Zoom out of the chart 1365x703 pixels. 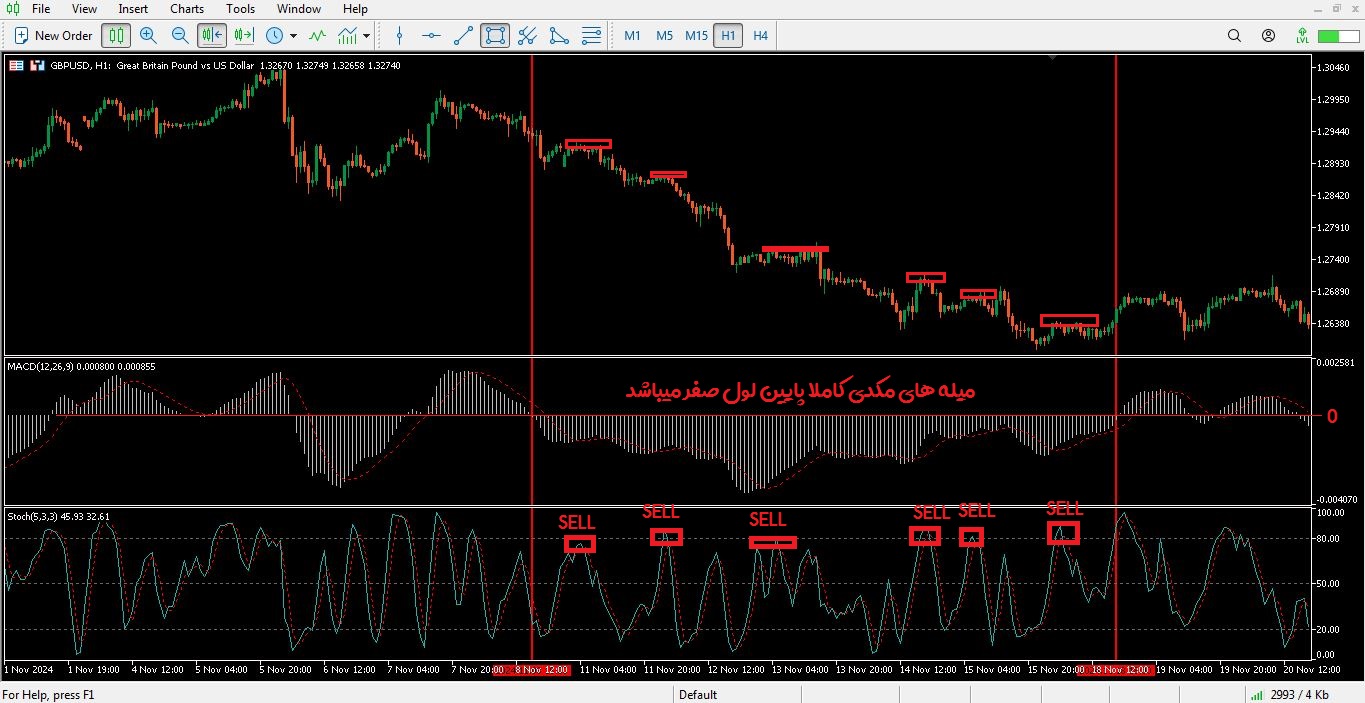pyautogui.click(x=180, y=36)
